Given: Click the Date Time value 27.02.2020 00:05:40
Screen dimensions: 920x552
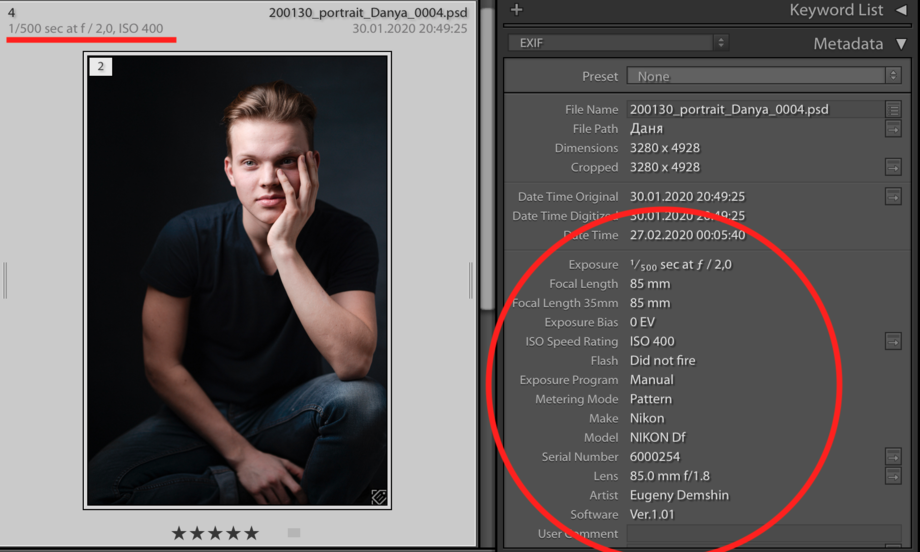Looking at the screenshot, I should pos(687,235).
